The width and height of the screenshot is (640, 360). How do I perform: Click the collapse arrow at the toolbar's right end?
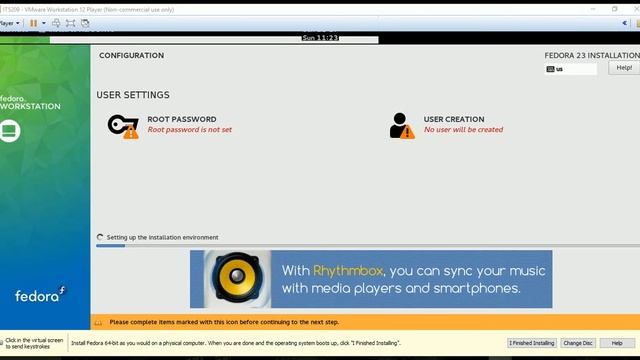[624, 23]
